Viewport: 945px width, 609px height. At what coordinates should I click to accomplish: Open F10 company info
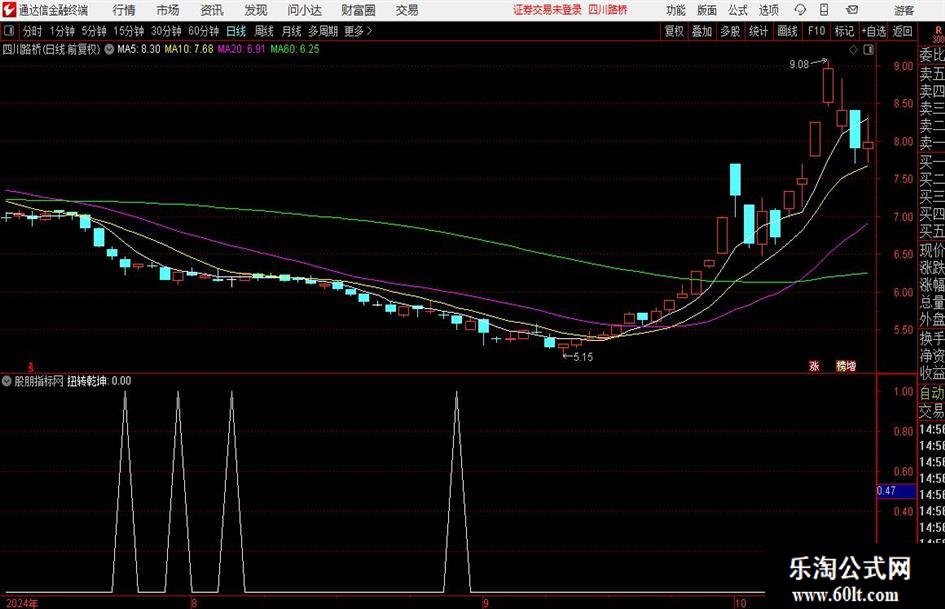(816, 31)
